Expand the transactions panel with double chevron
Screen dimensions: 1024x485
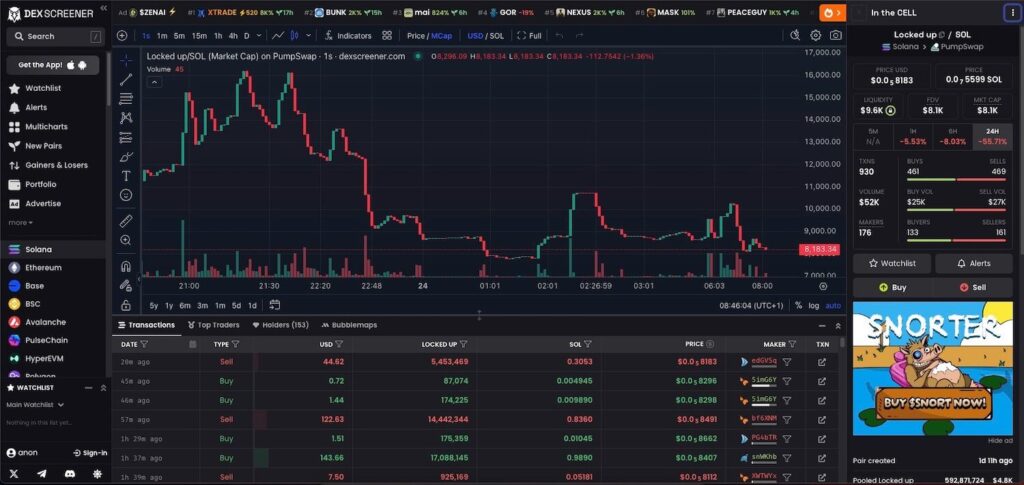click(838, 325)
